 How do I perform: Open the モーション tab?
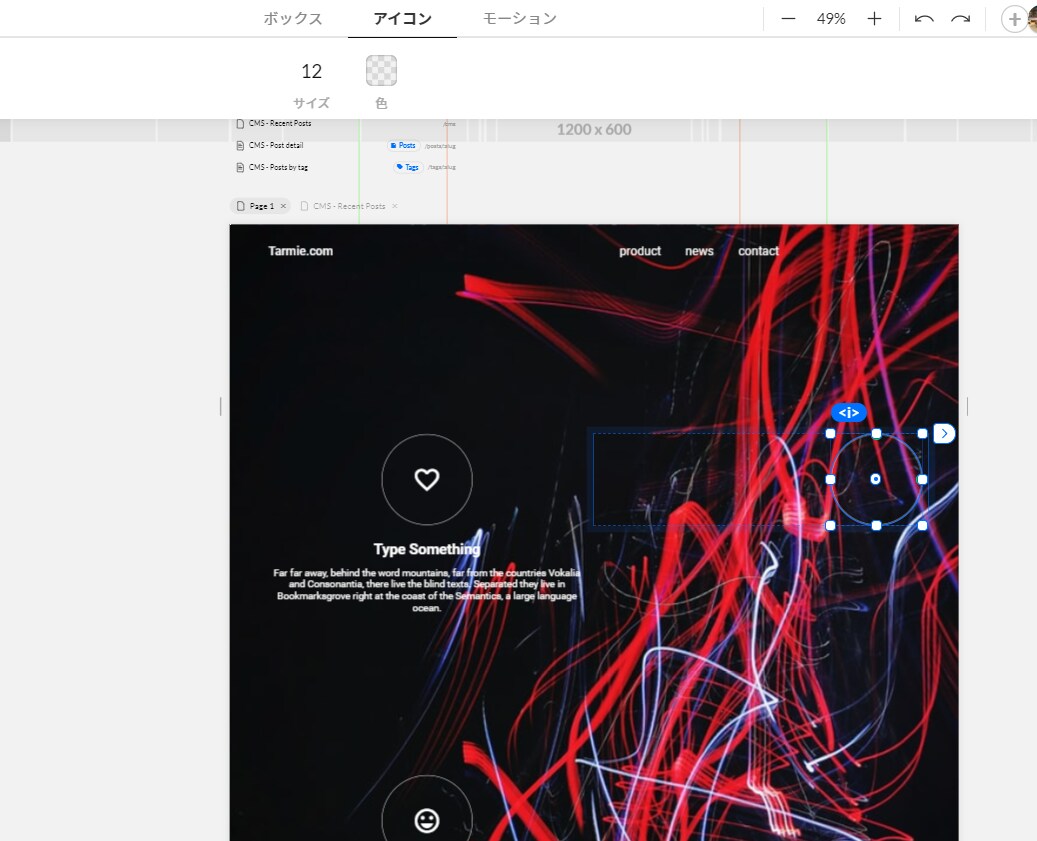519,19
